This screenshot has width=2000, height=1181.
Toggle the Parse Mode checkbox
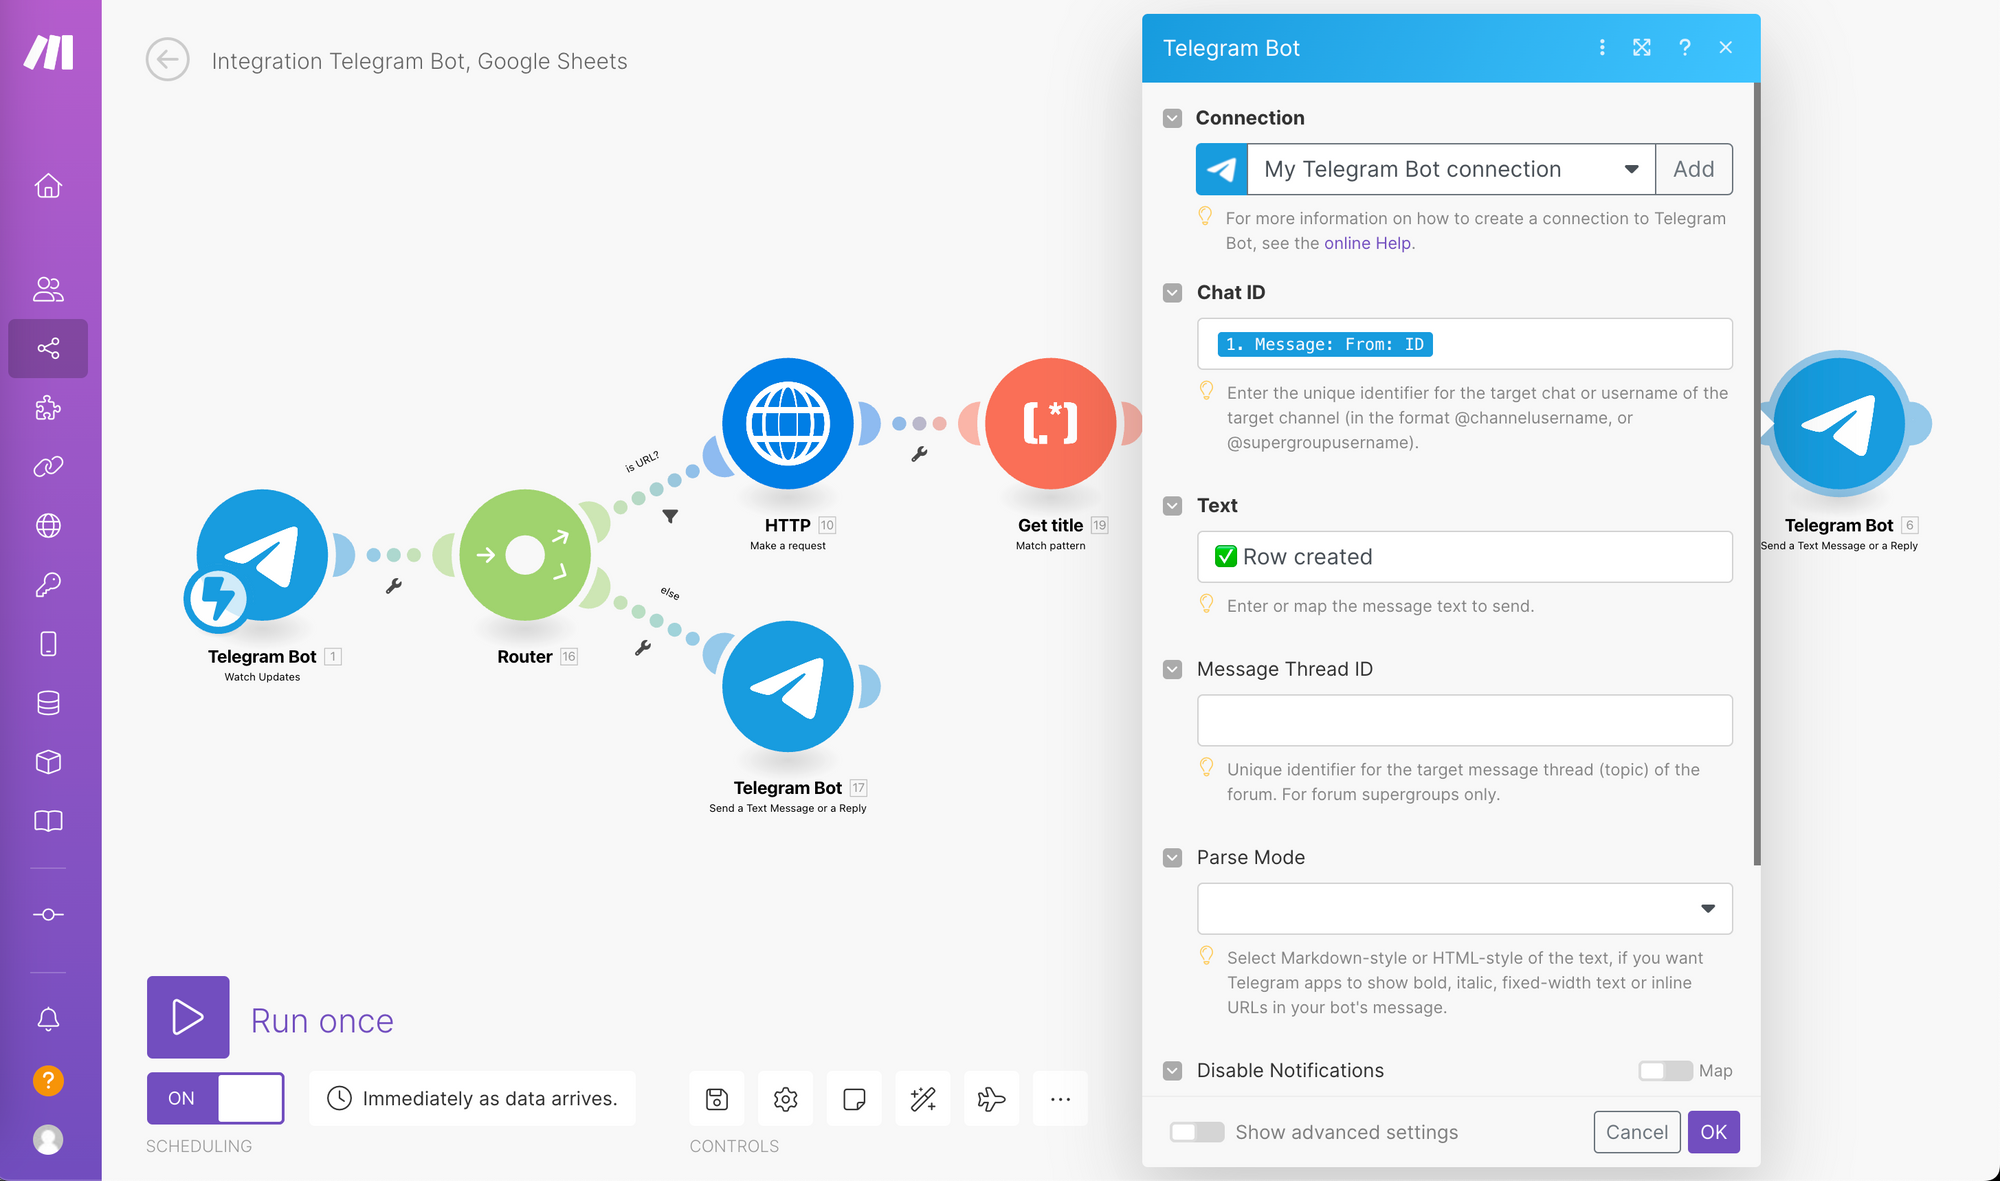coord(1172,858)
